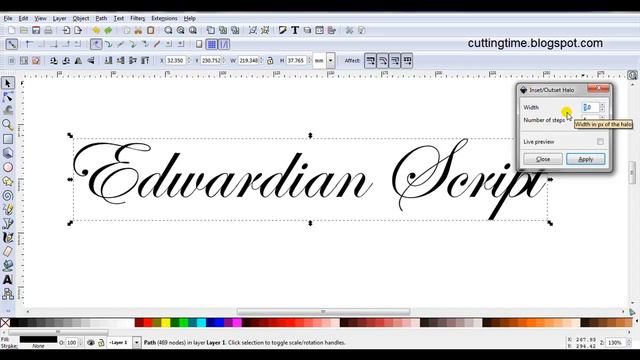This screenshot has width=640, height=360.
Task: Select the Node edit tool
Action: point(8,97)
